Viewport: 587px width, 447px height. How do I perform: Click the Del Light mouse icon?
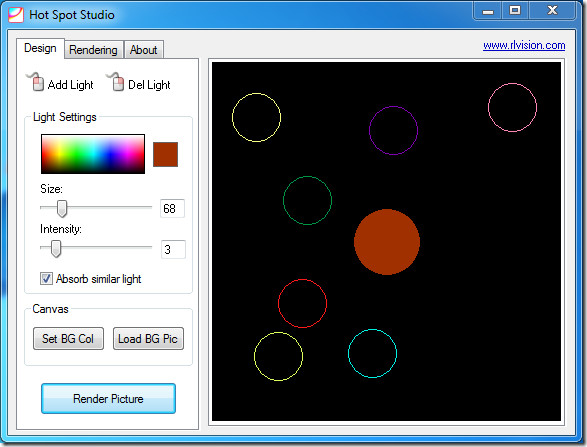click(116, 82)
